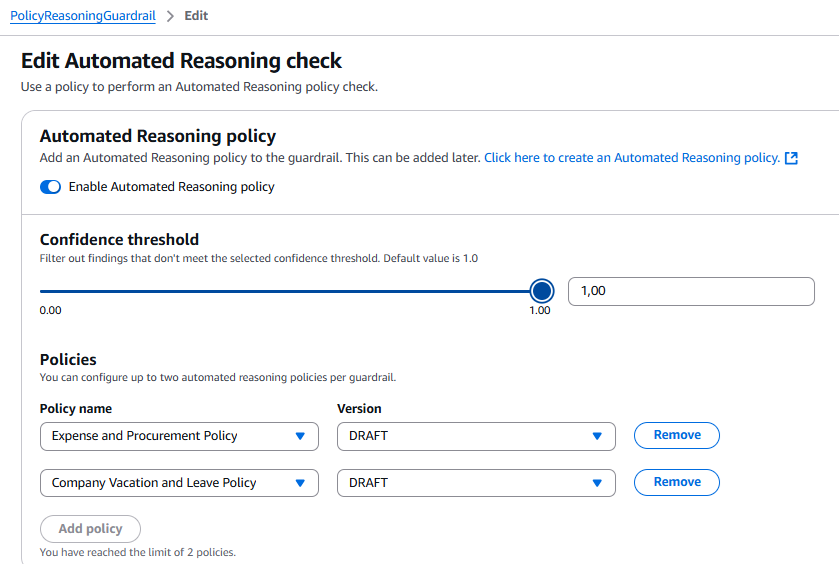The image size is (839, 564).
Task: Click the 'Enable Automated Reasoning policy' label
Action: [x=171, y=187]
